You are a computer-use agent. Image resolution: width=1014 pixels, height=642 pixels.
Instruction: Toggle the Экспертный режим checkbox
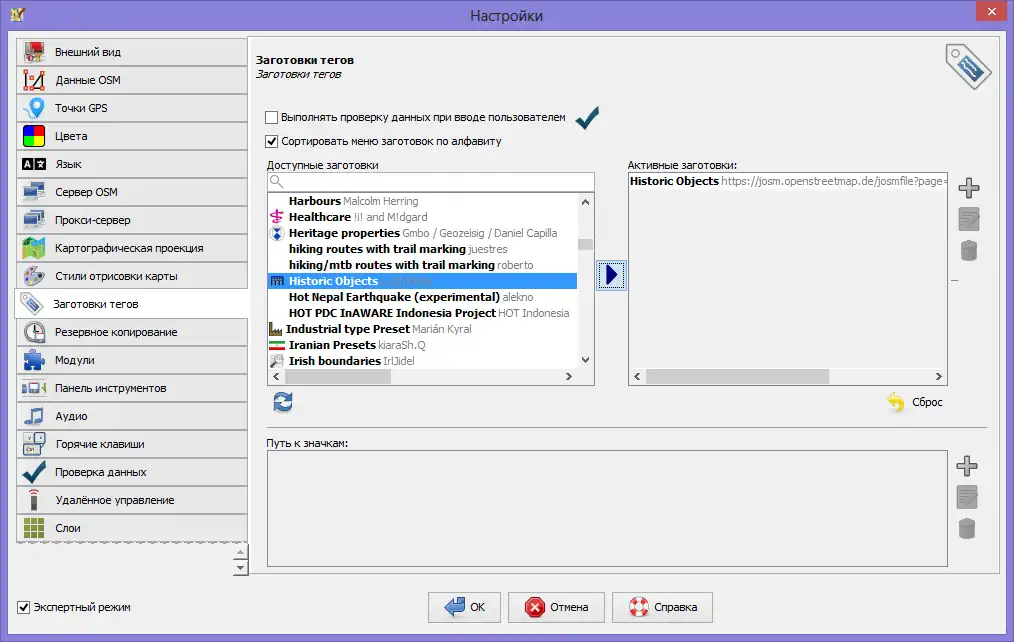(24, 607)
